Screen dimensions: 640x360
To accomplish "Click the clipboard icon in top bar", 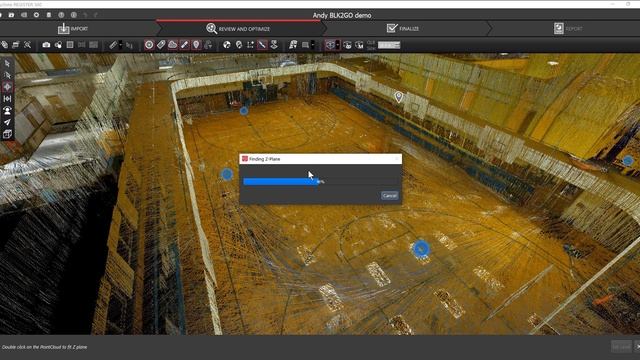I will point(49,15).
